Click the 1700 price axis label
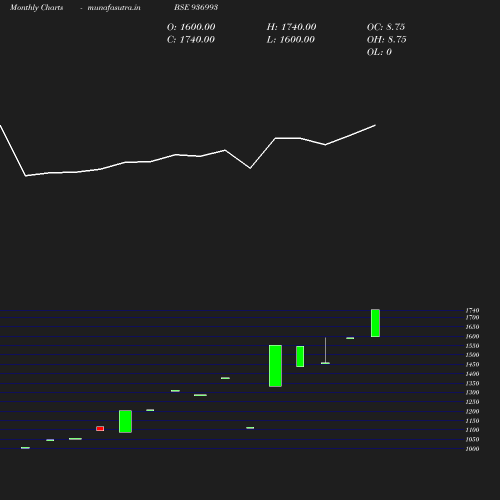The height and width of the screenshot is (500, 500). [472, 317]
